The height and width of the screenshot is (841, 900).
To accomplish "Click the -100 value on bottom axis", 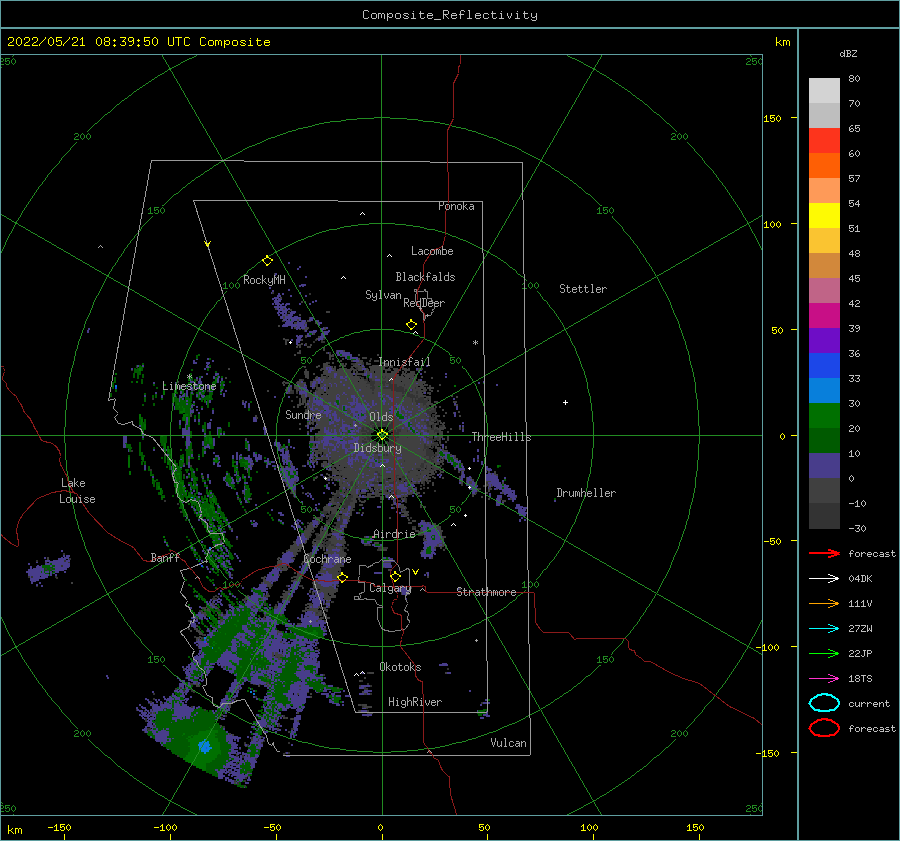I will 165,828.
